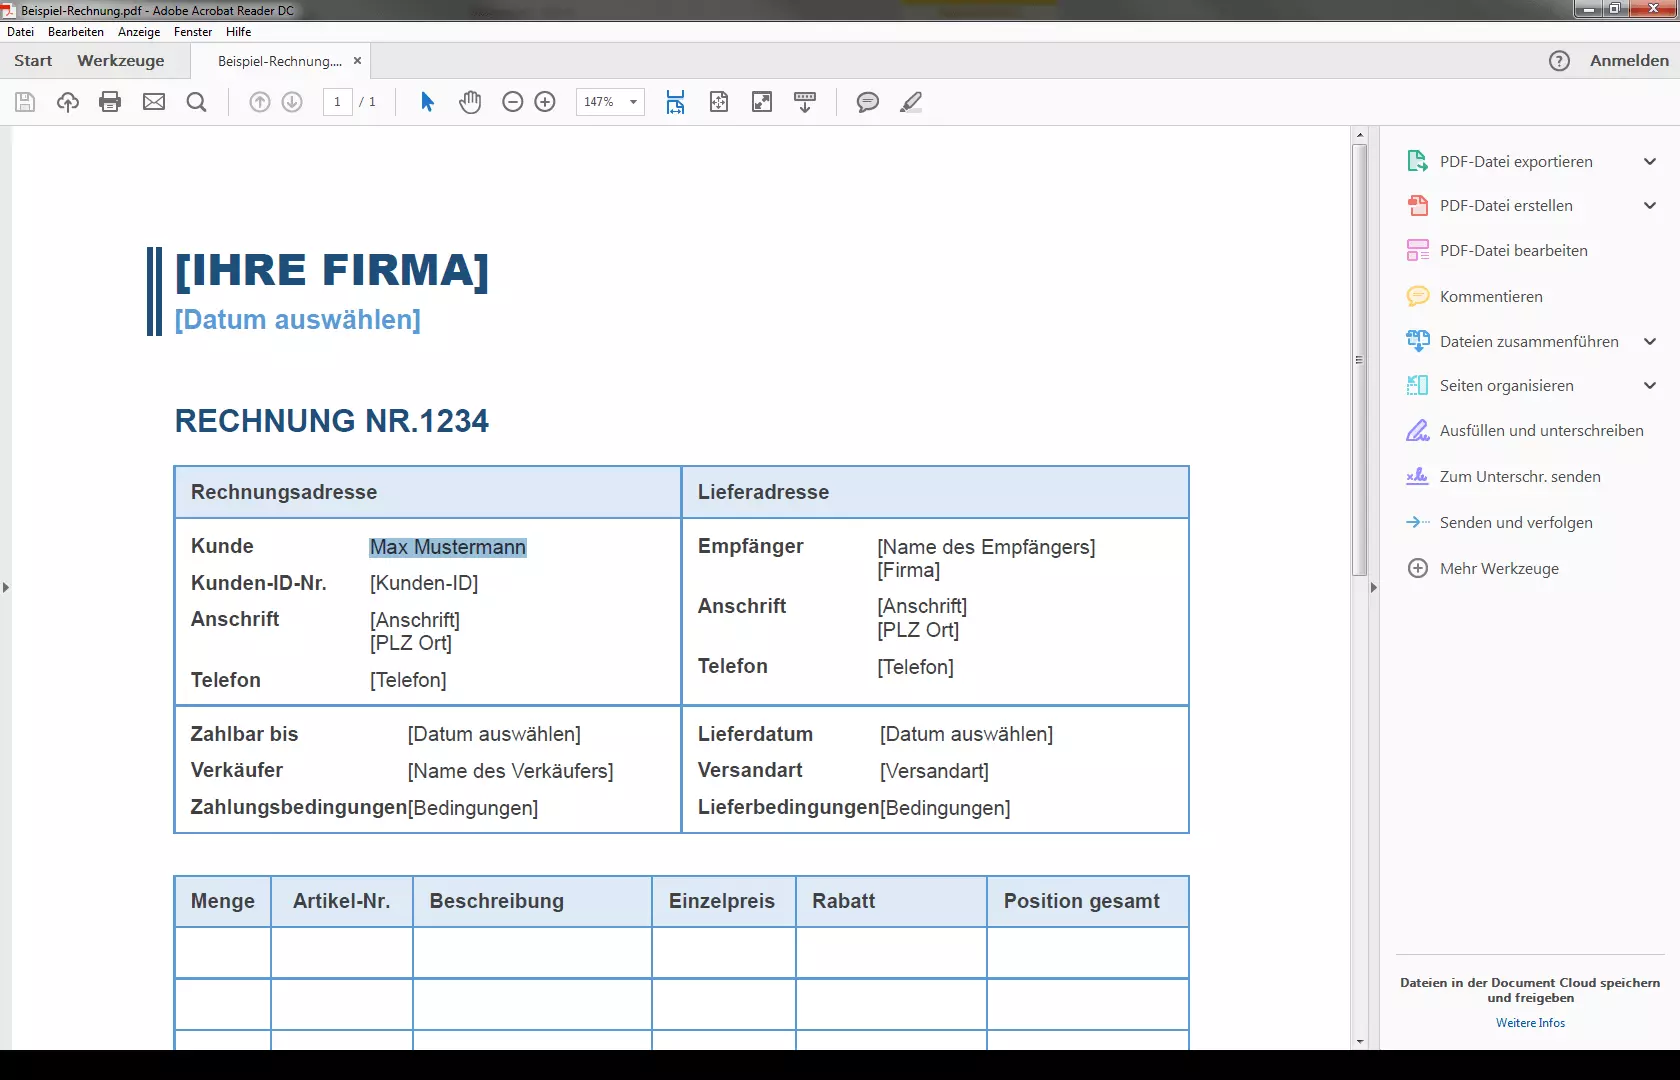Expand PDF-Datei exportieren chevron
The image size is (1680, 1080).
[1650, 161]
